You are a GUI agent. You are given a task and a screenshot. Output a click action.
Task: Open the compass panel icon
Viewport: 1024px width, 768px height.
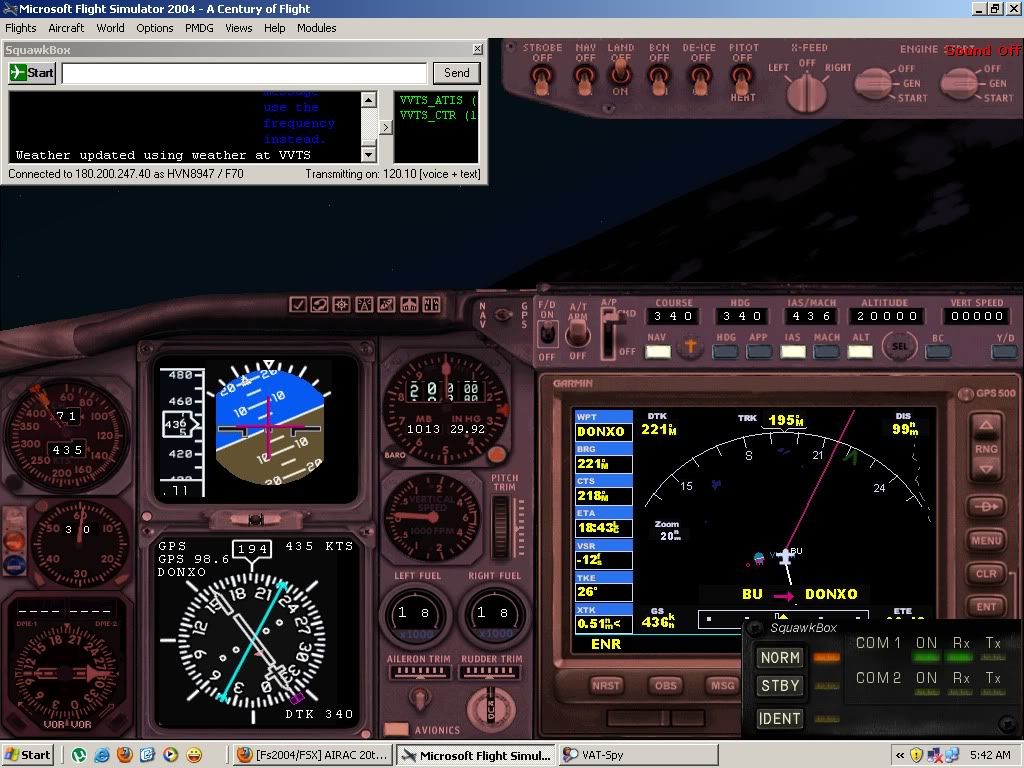click(x=342, y=304)
